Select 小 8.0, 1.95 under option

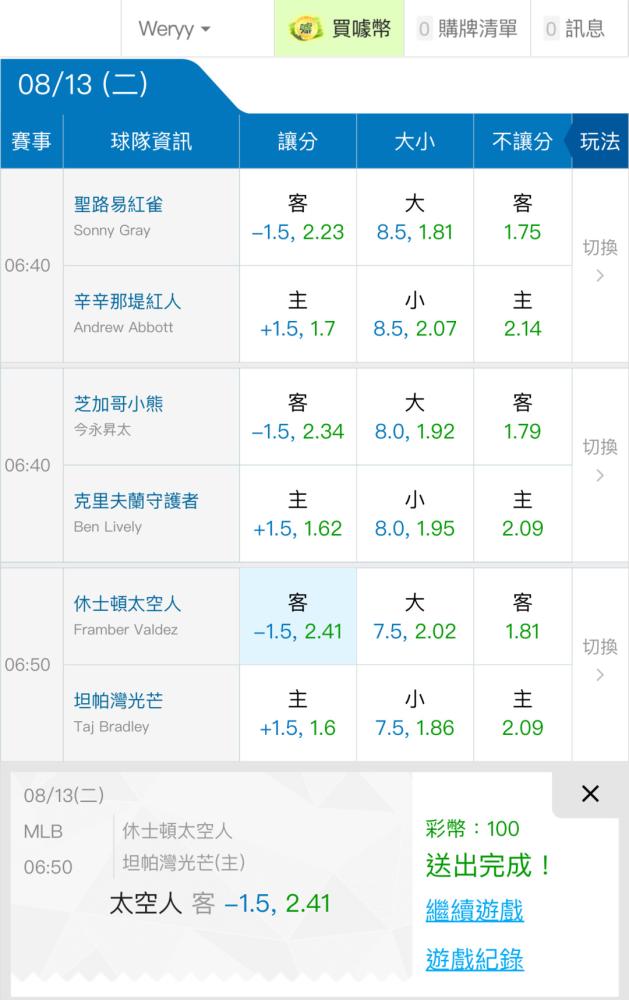pyautogui.click(x=415, y=513)
